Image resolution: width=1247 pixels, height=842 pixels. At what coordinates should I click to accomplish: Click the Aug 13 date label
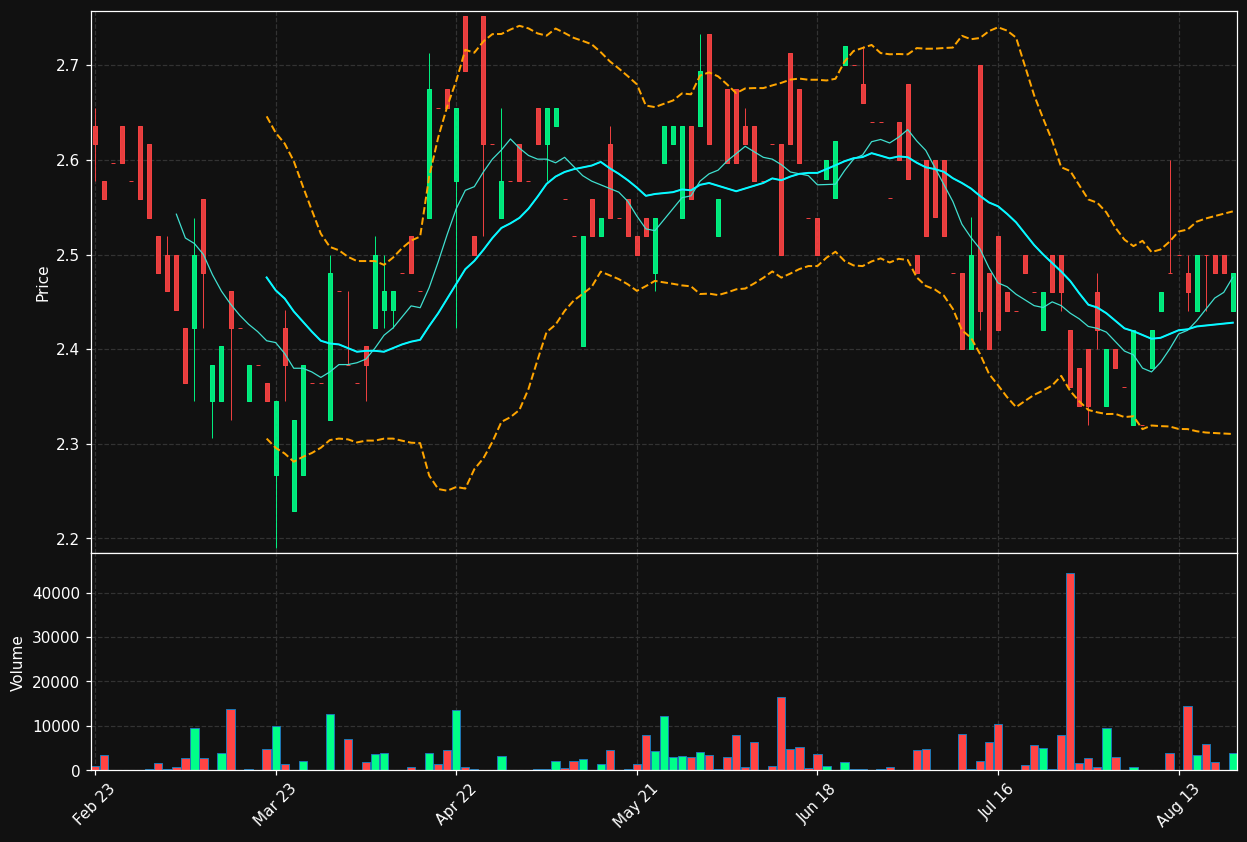pos(1177,804)
